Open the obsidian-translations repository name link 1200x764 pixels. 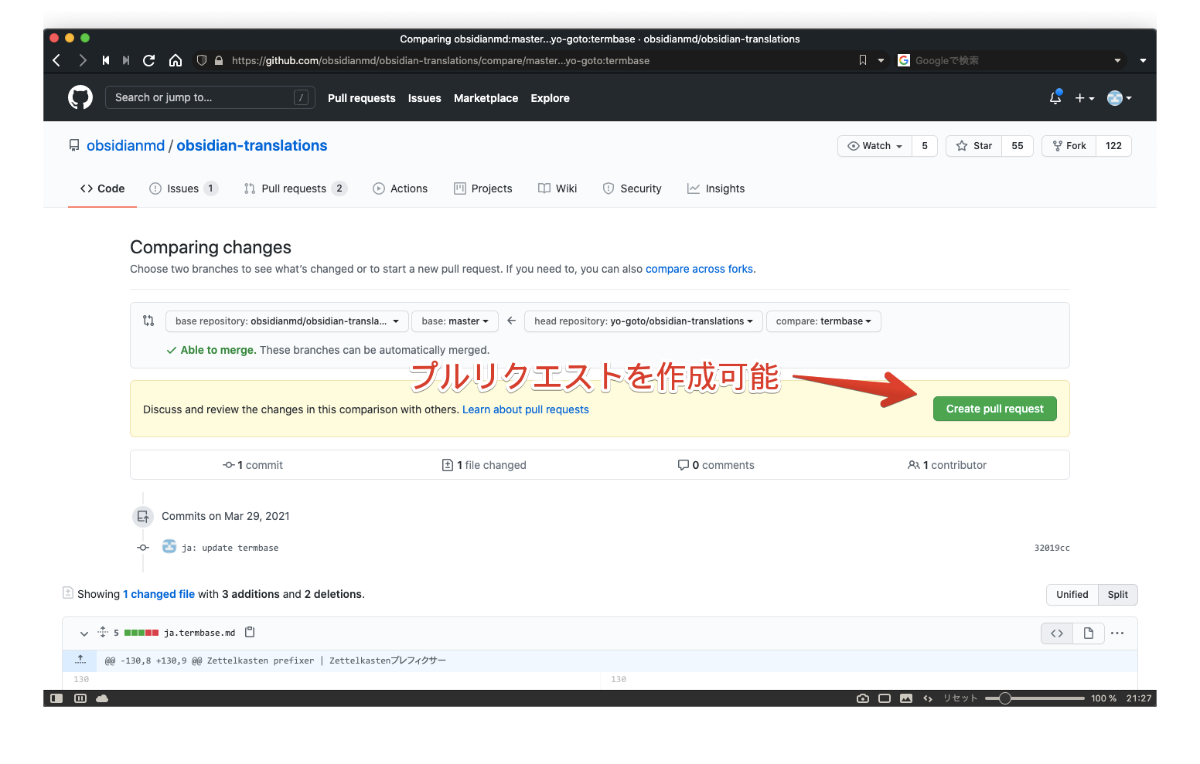pyautogui.click(x=252, y=145)
